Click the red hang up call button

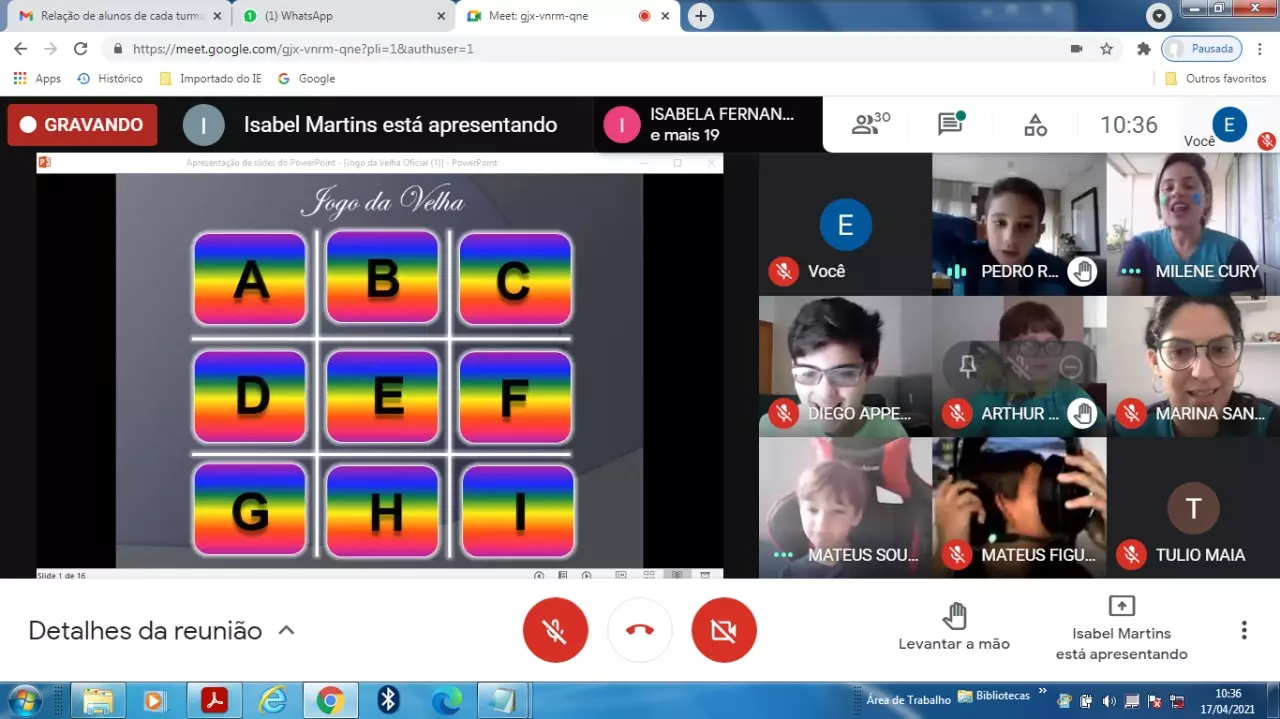coord(640,630)
